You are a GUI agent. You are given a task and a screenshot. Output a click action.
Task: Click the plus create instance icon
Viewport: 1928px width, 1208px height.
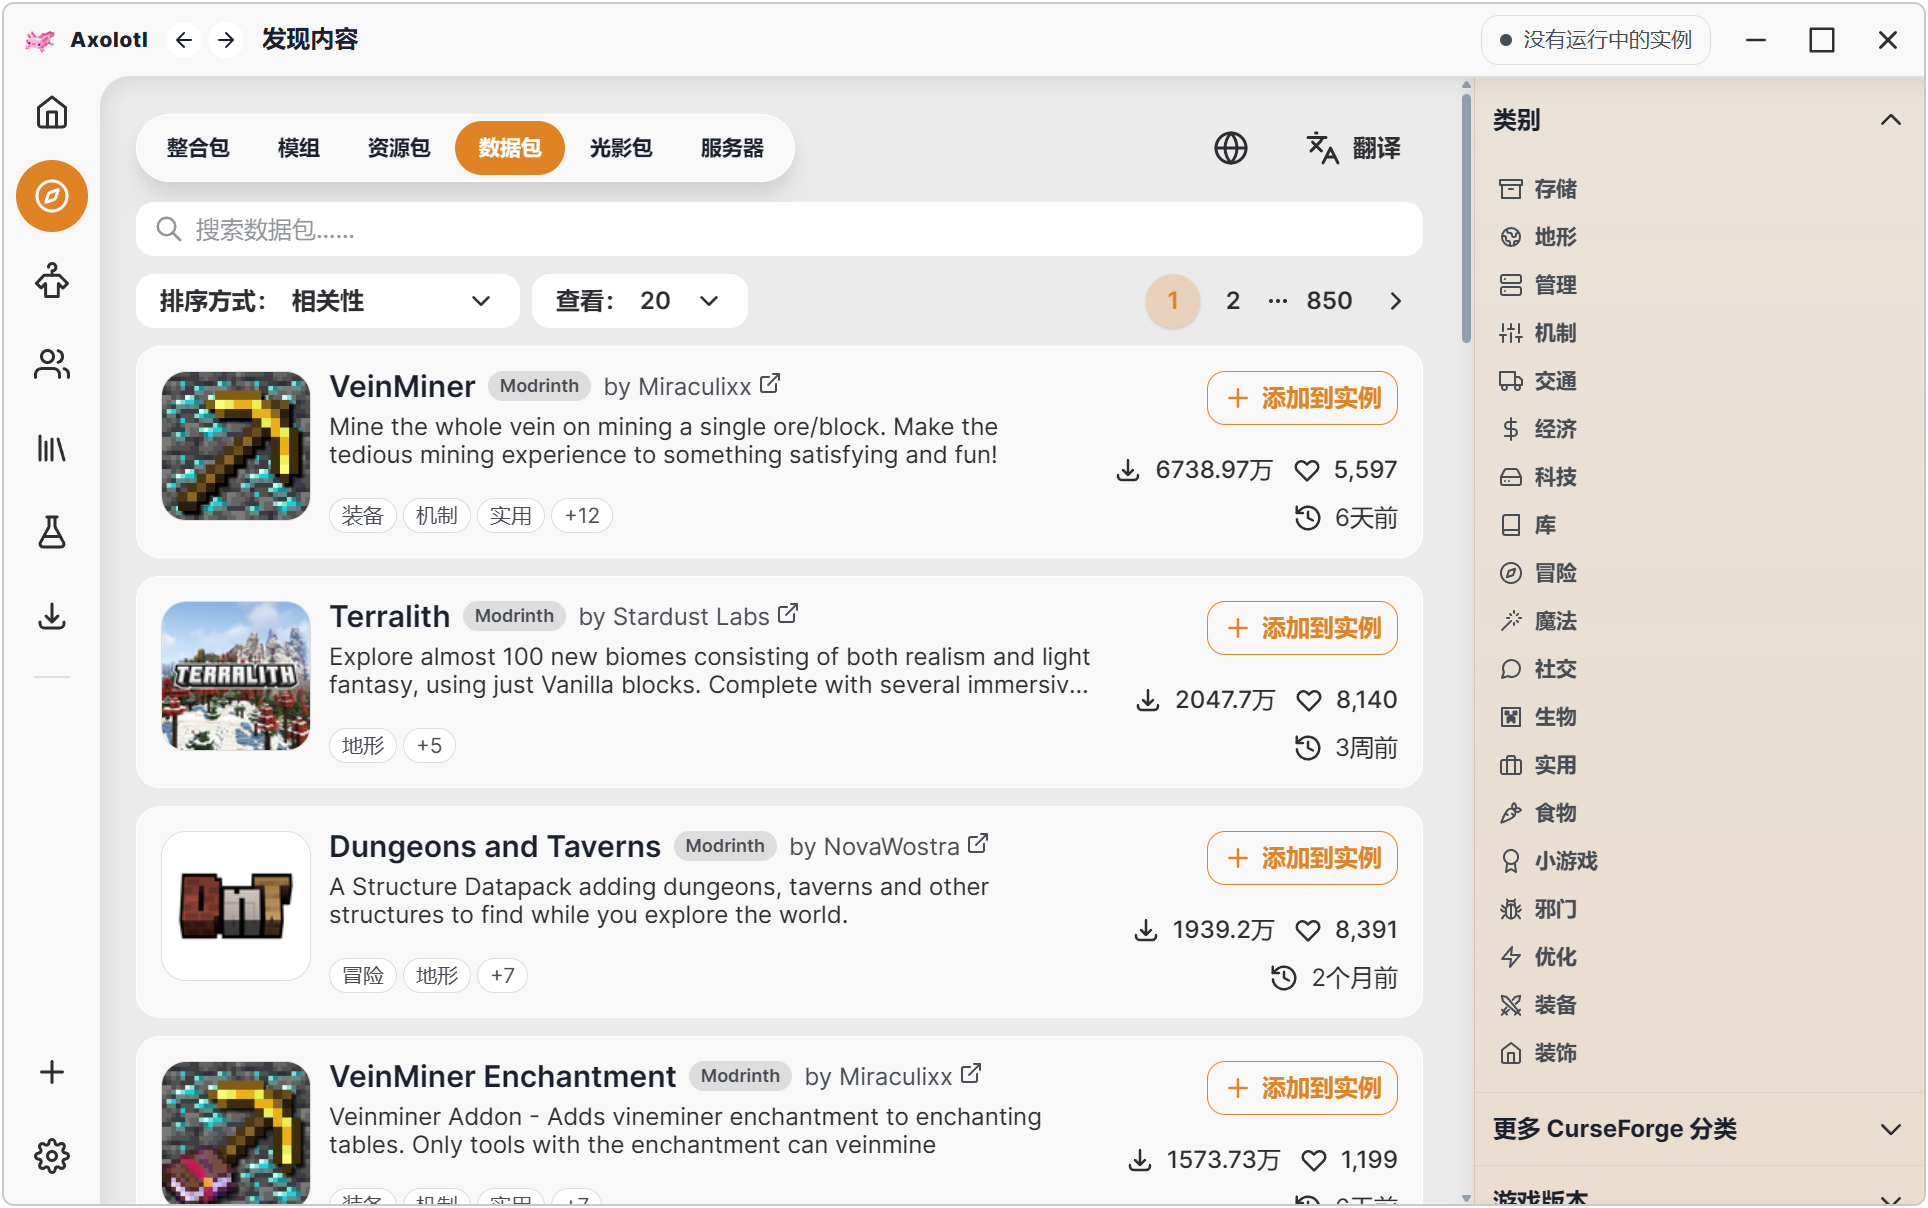tap(52, 1072)
